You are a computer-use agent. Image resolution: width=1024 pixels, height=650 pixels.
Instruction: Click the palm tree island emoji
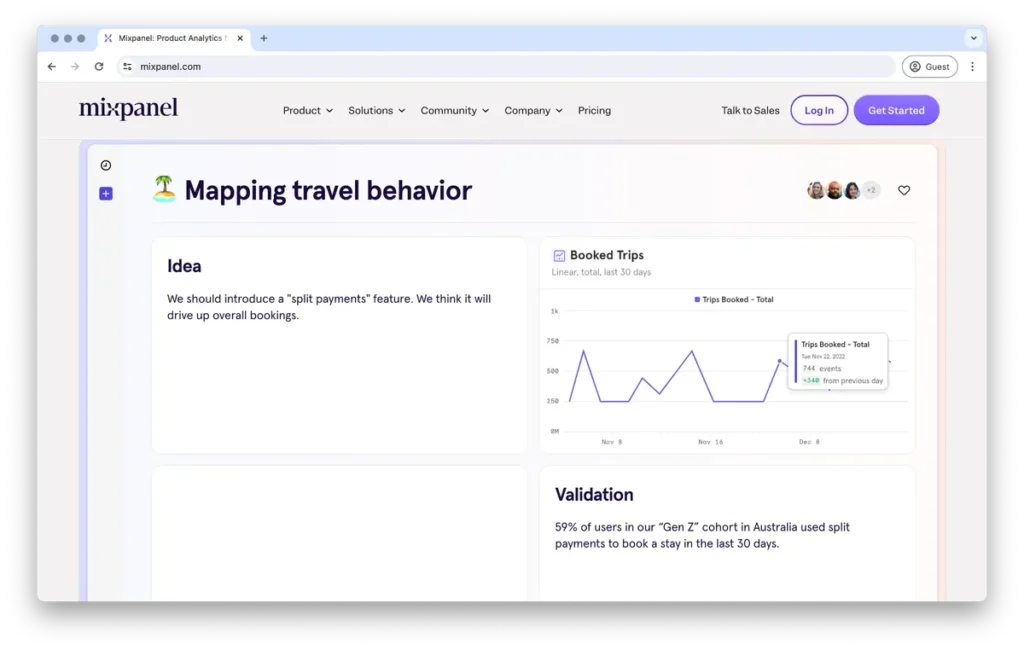point(164,189)
